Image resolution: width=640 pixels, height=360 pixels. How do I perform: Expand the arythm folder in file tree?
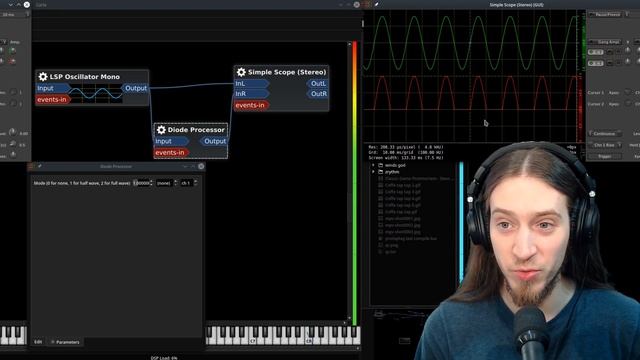pyautogui.click(x=373, y=172)
